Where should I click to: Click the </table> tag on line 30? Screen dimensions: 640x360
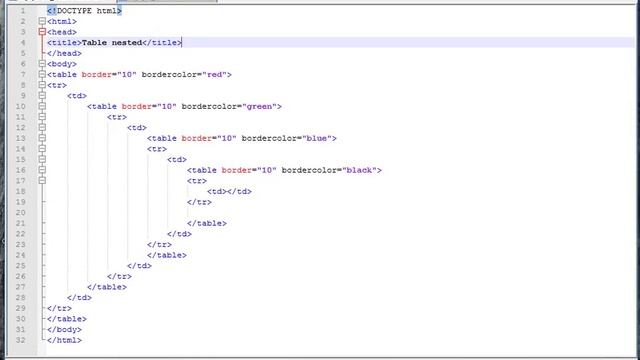coord(67,318)
